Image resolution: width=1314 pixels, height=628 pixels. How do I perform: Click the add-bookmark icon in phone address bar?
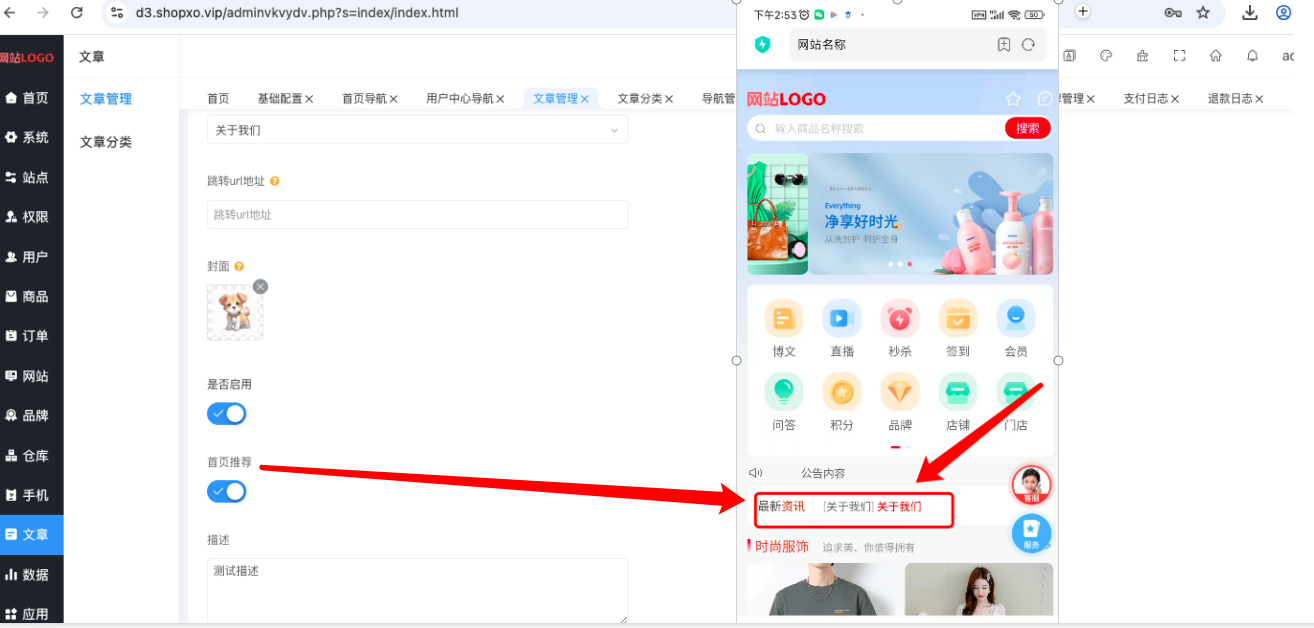coord(1004,45)
